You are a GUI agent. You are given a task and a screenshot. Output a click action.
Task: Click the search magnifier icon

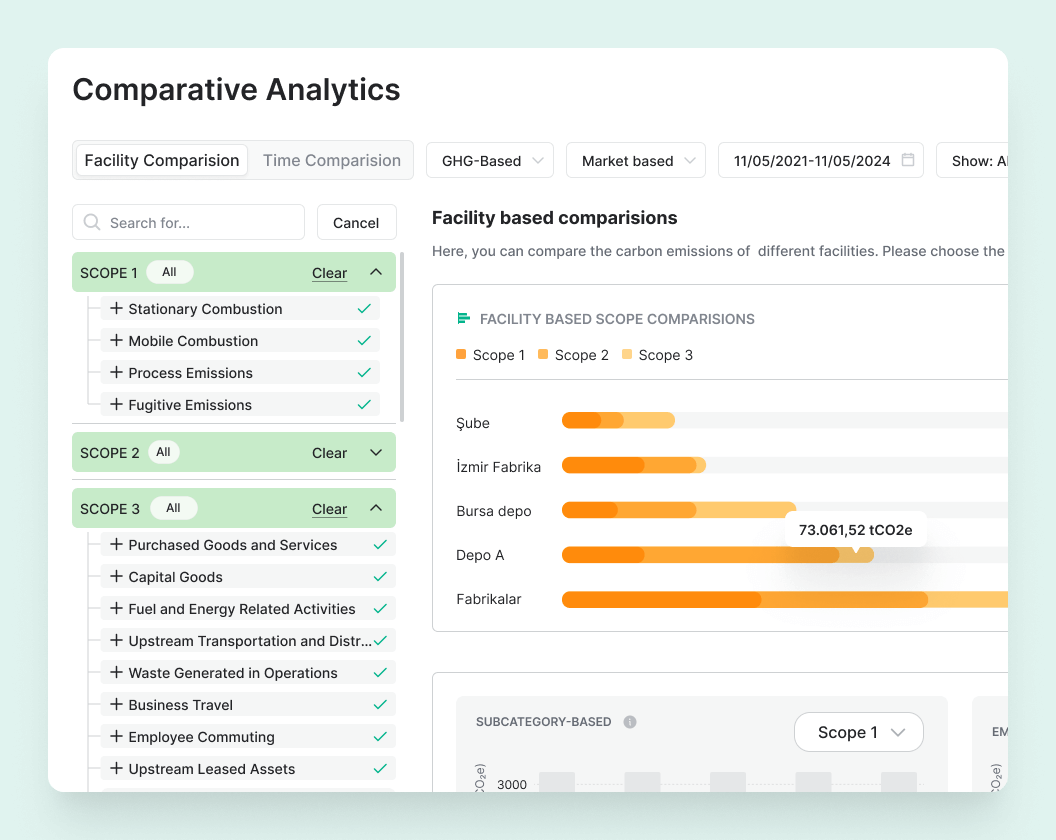[92, 222]
